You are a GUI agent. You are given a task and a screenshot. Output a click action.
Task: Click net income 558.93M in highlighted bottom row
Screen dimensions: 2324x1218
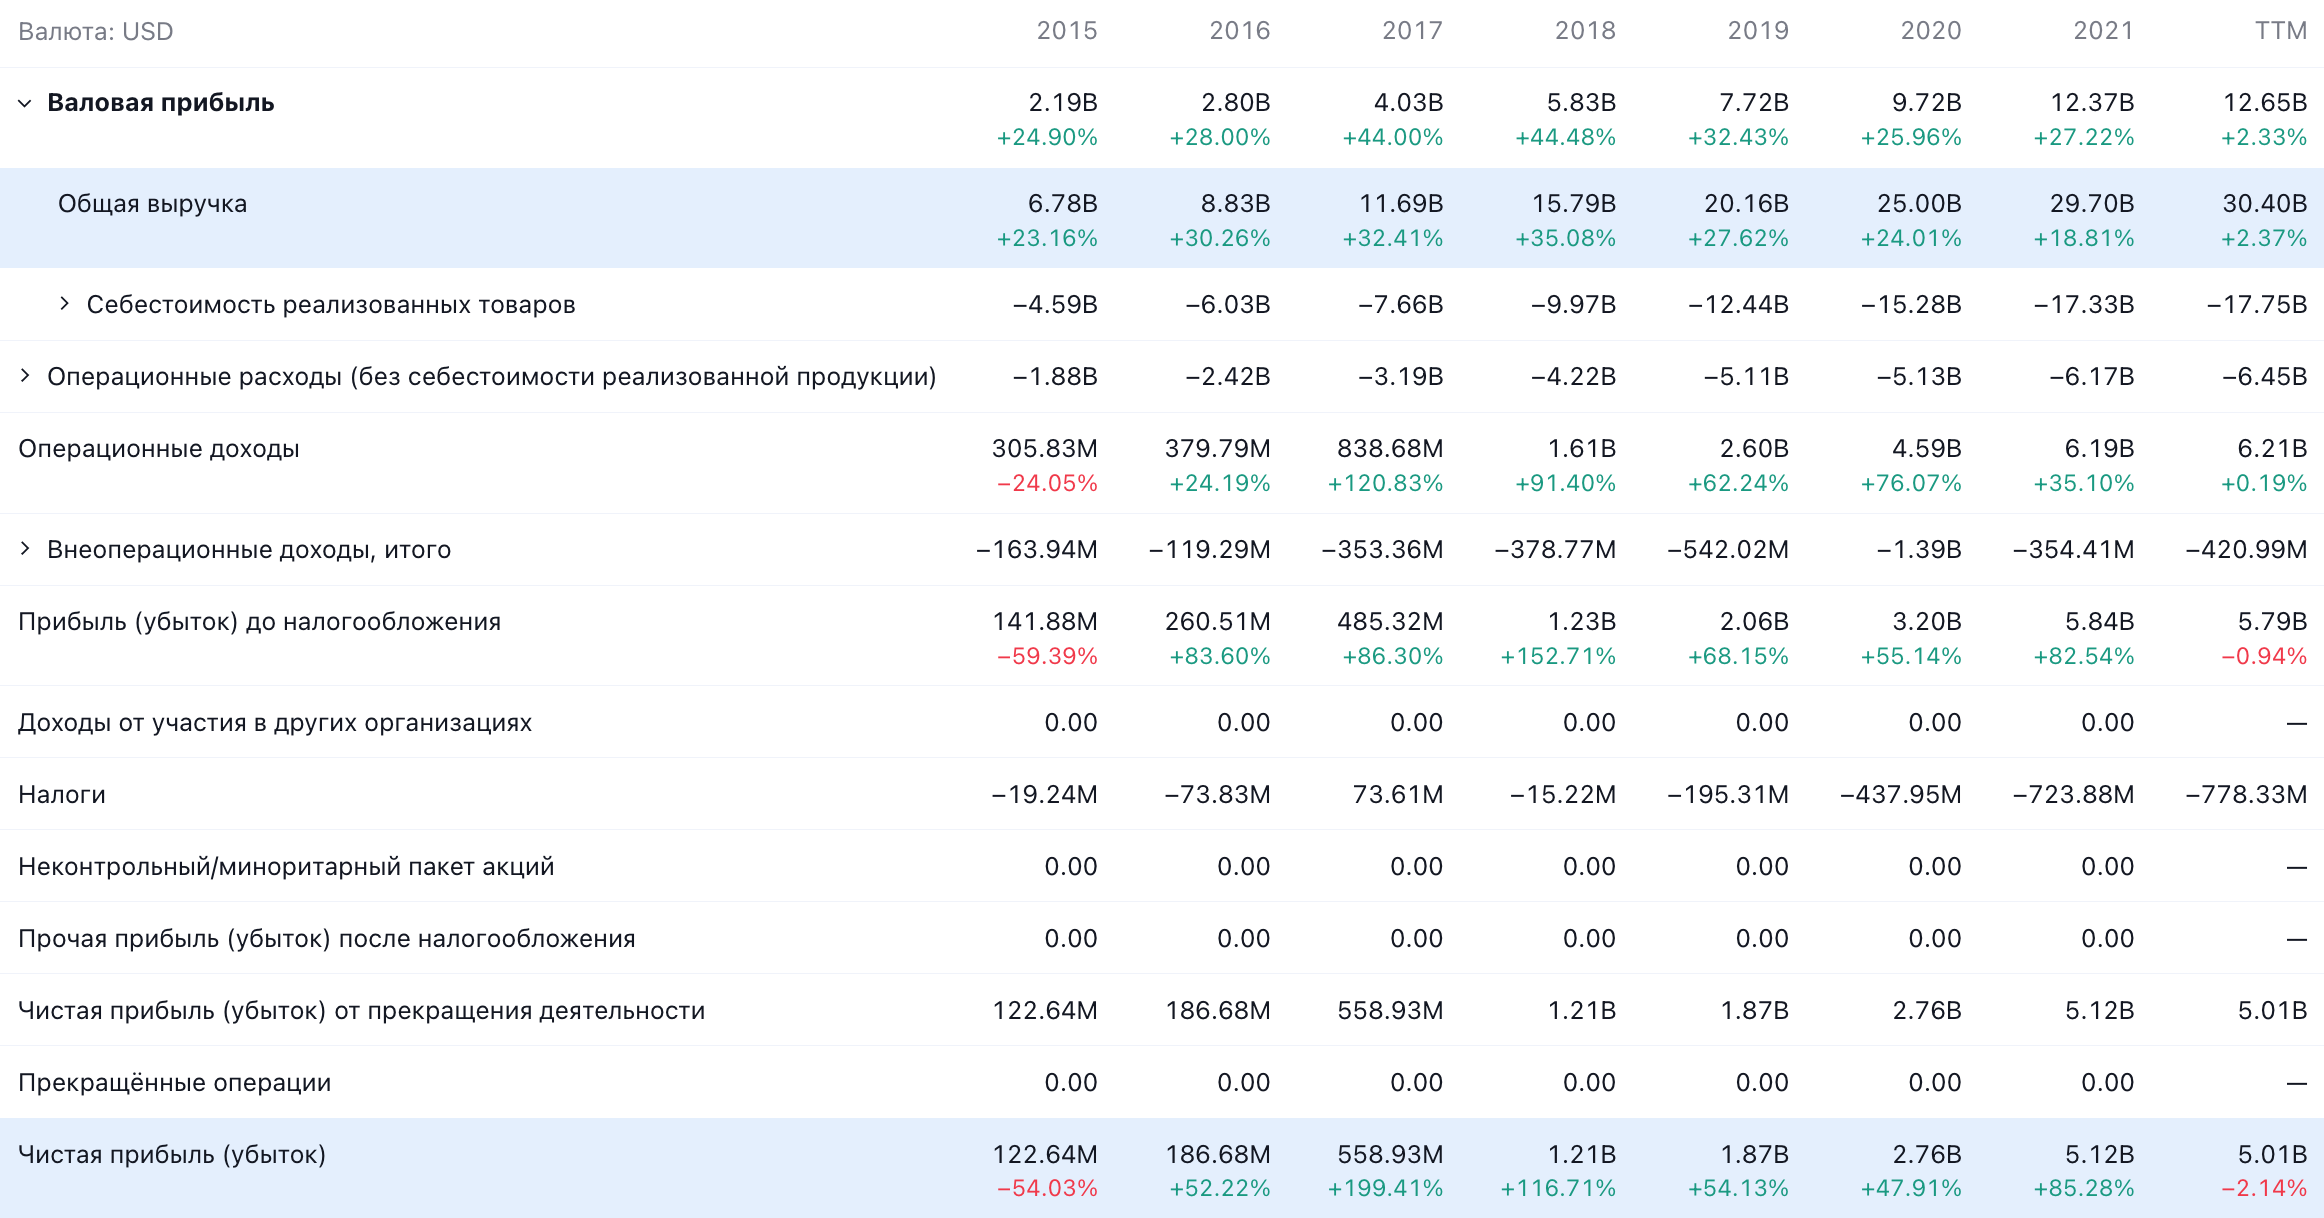click(1391, 1155)
